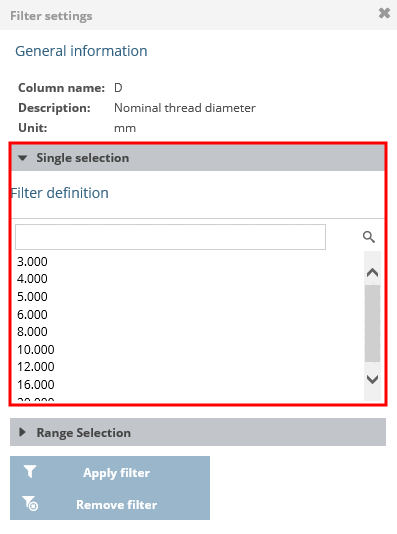This screenshot has width=397, height=534.
Task: Focus the filter value search field
Action: click(x=171, y=237)
